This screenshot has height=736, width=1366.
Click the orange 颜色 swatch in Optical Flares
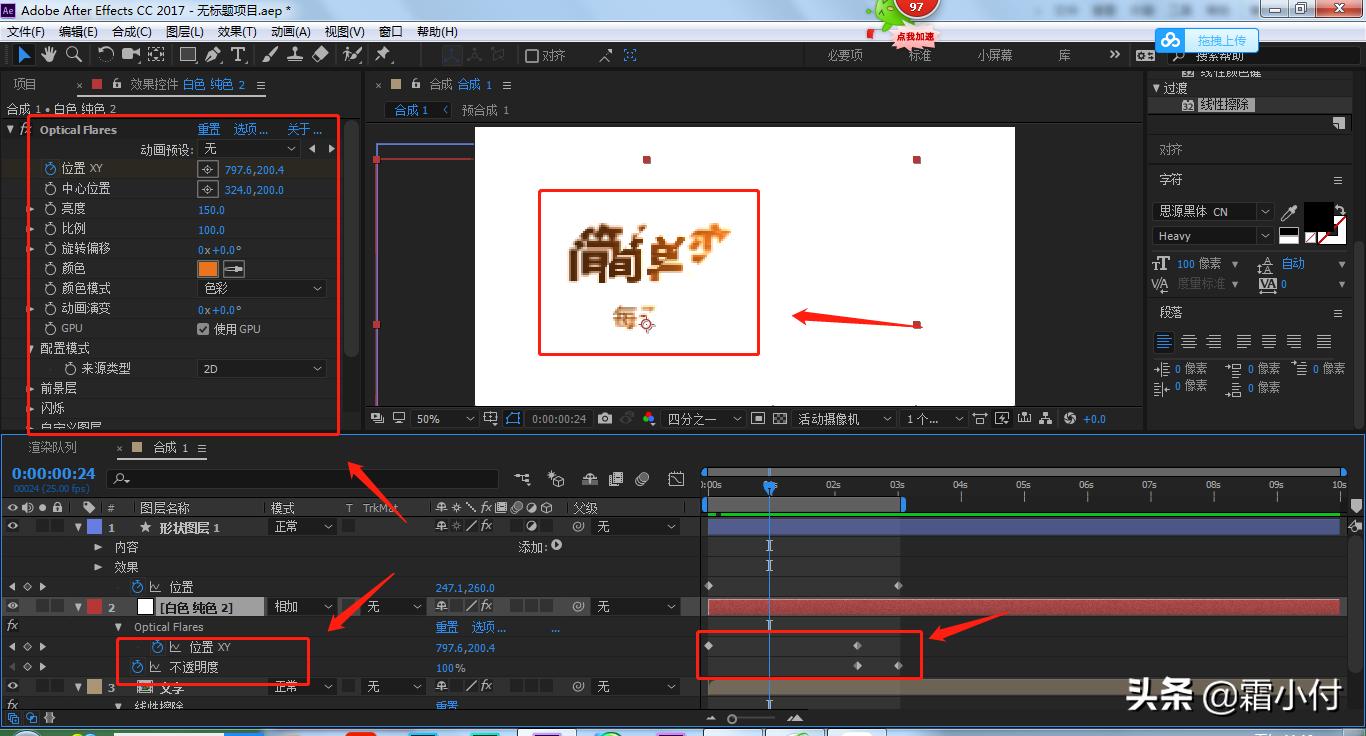tap(209, 268)
